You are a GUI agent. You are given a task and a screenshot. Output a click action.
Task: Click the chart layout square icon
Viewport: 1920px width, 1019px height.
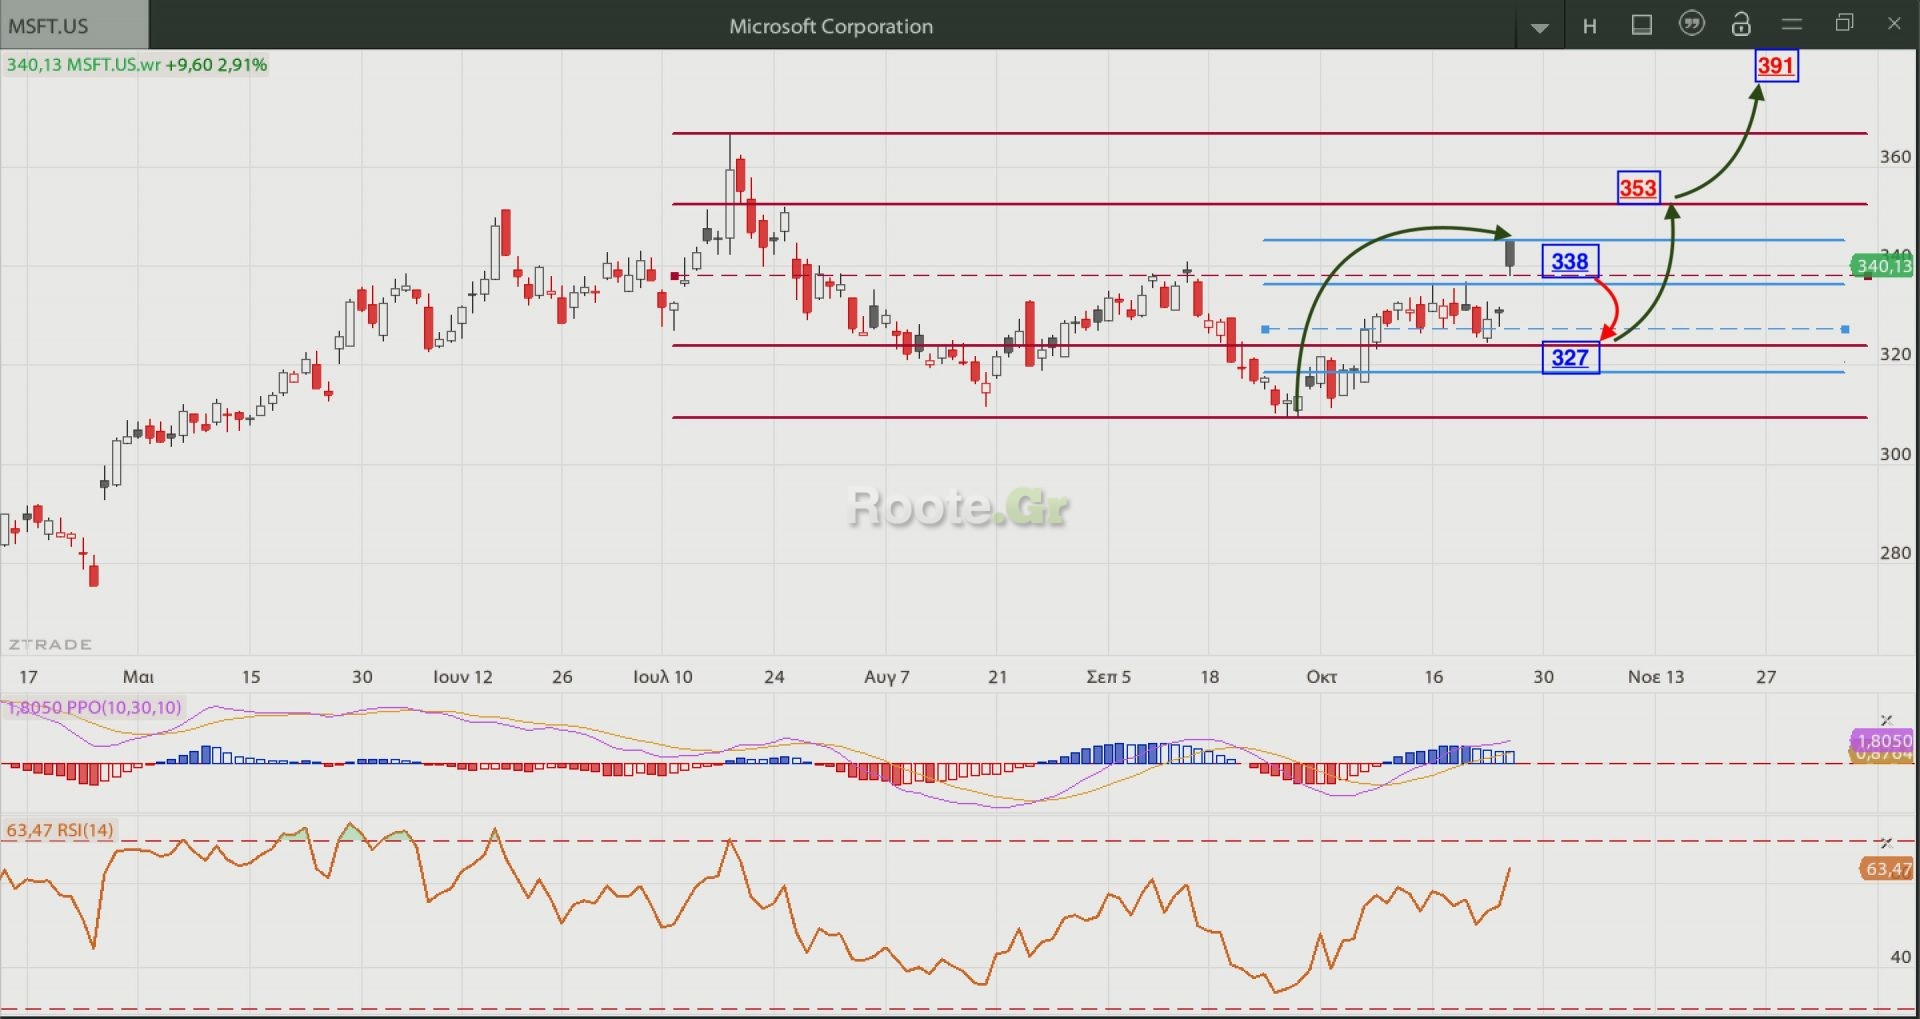pos(1641,25)
